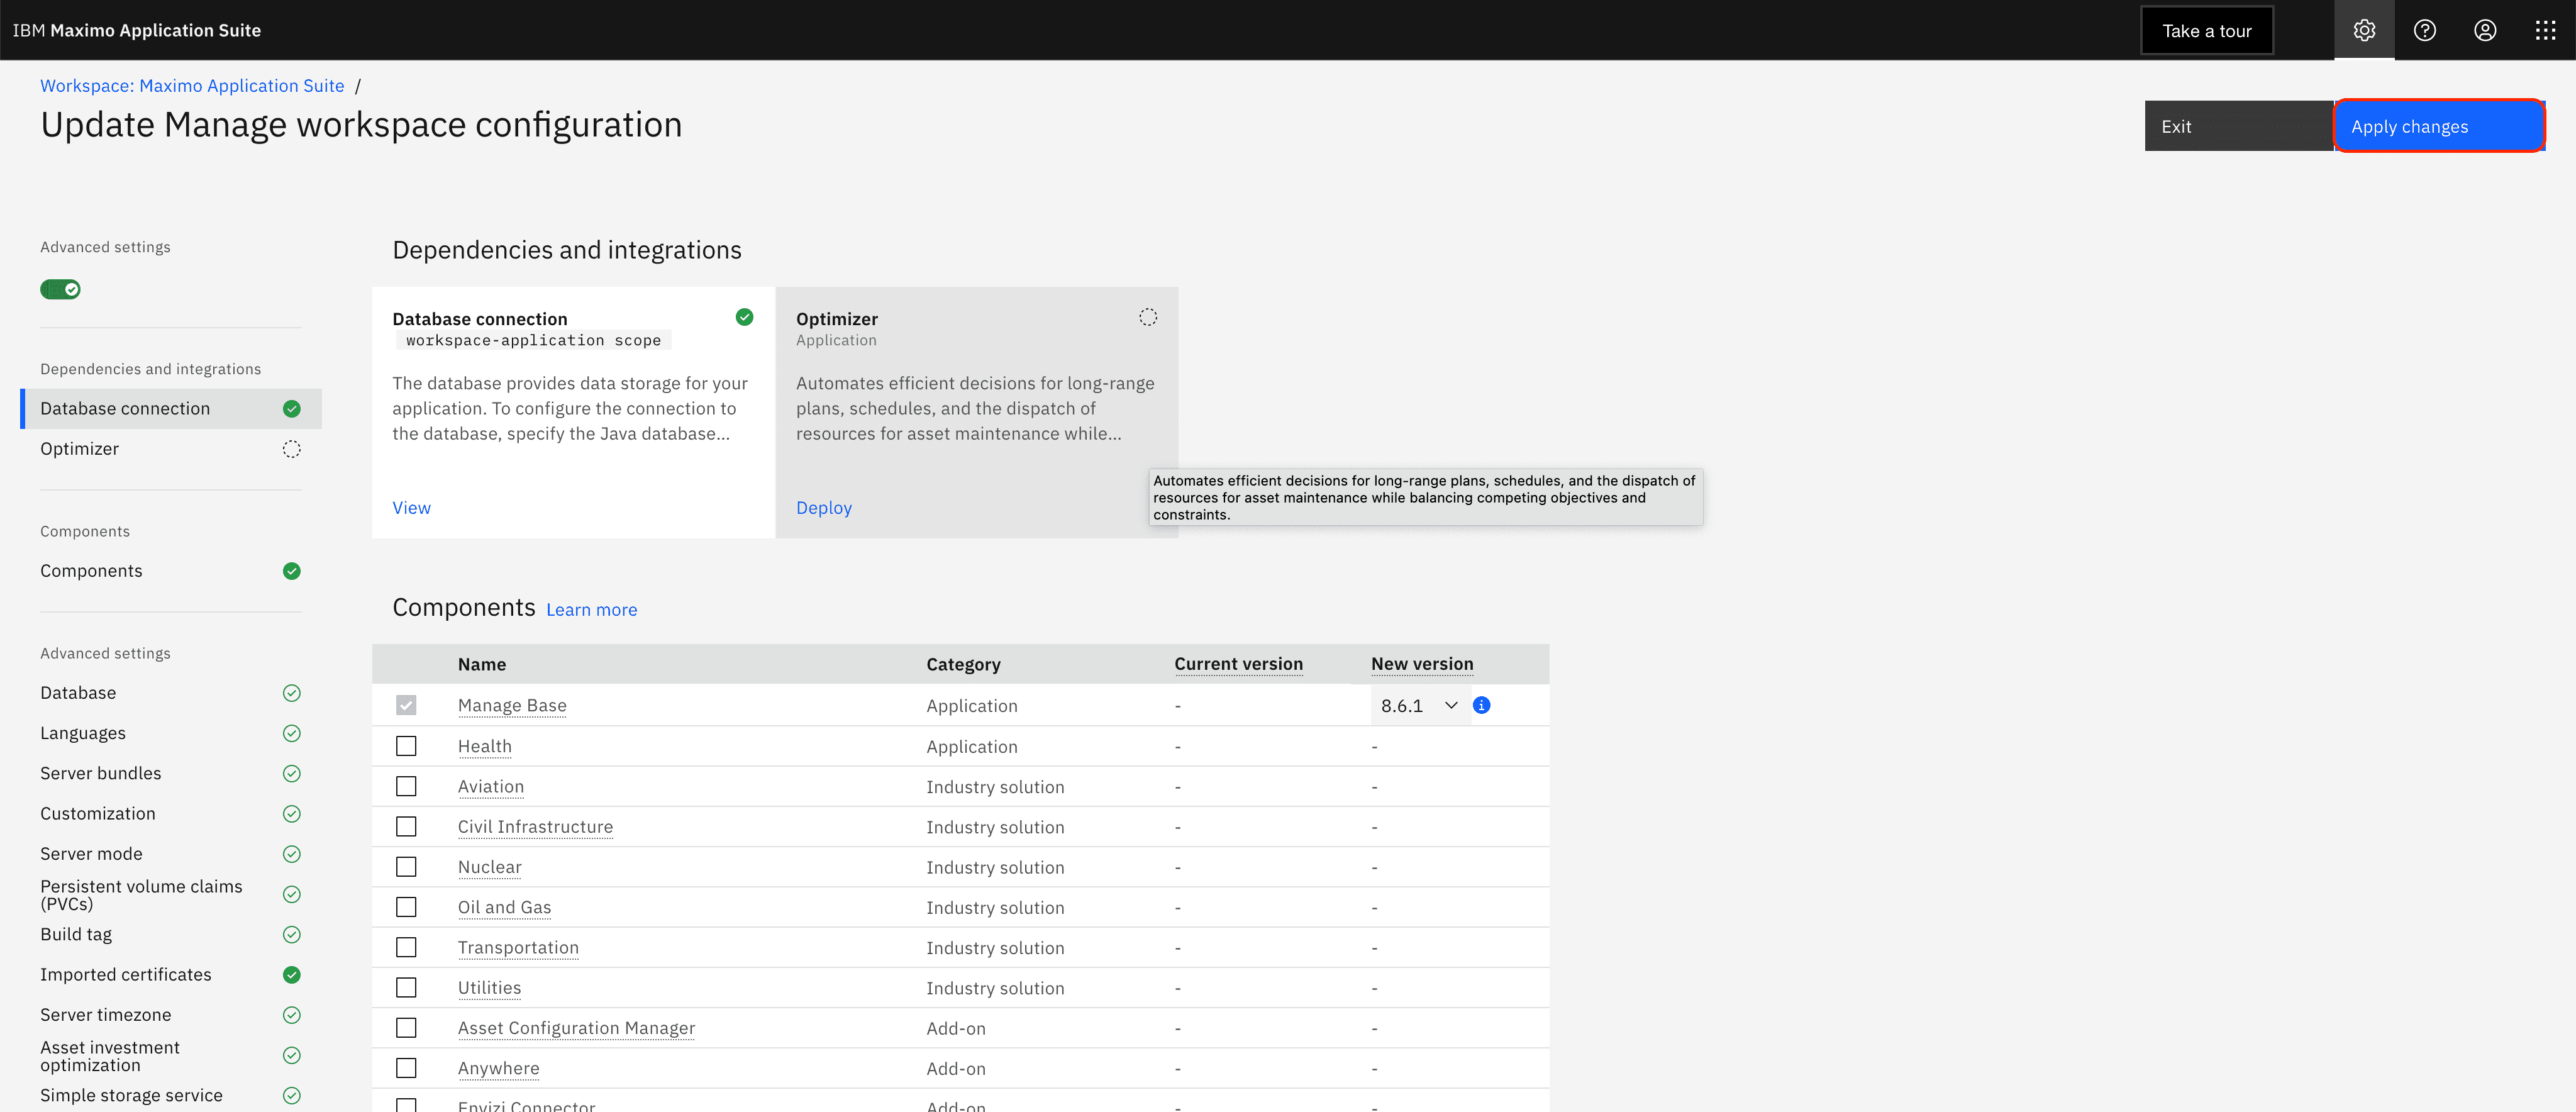Select Database connection in sidebar

tap(171, 409)
